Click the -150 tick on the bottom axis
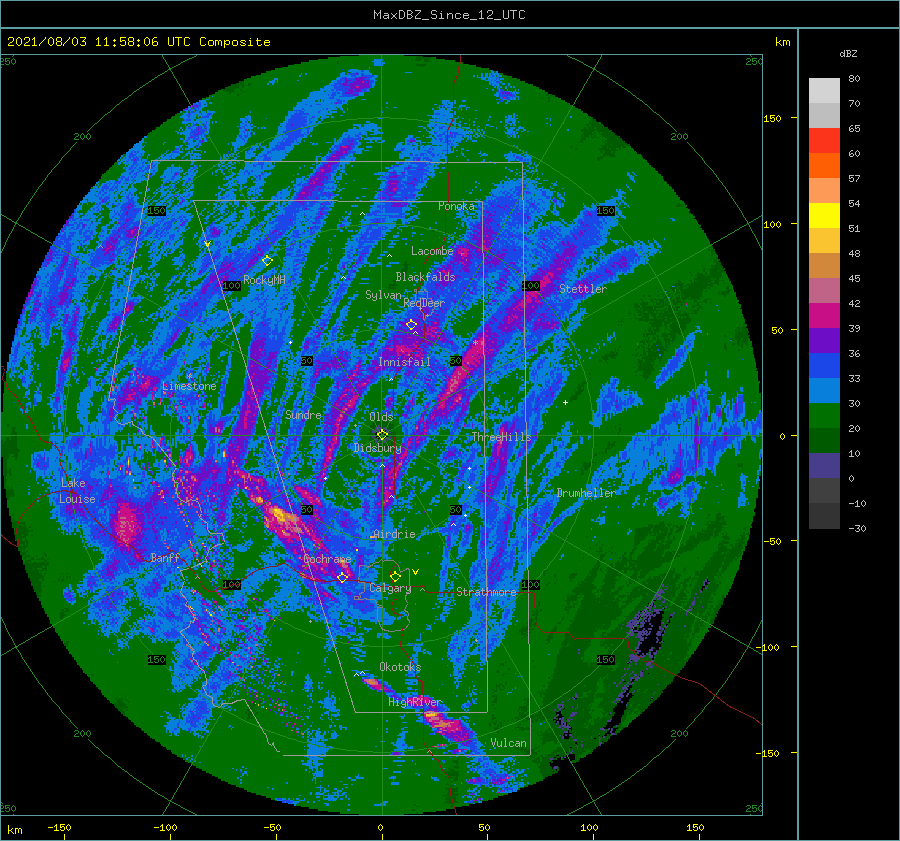 tap(59, 827)
